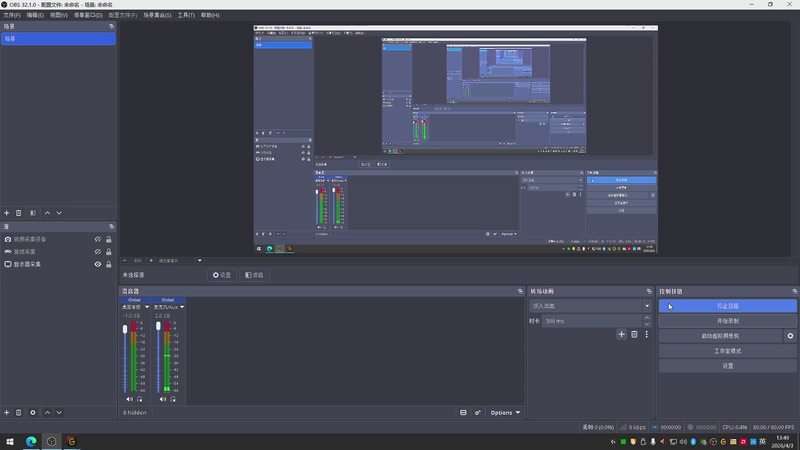Viewport: 800px width, 450px height.
Task: Open Microsoft Edge from taskbar
Action: click(31, 441)
